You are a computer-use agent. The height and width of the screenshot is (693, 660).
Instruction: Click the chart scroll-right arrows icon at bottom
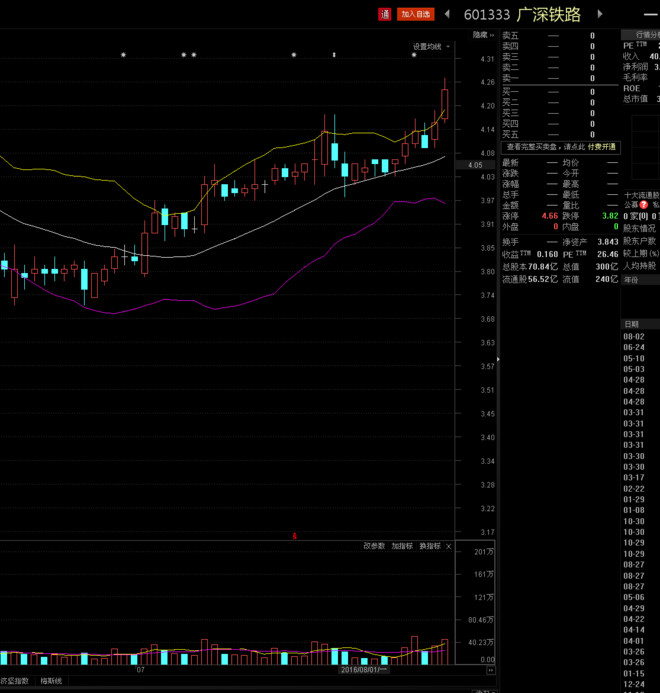[491, 670]
